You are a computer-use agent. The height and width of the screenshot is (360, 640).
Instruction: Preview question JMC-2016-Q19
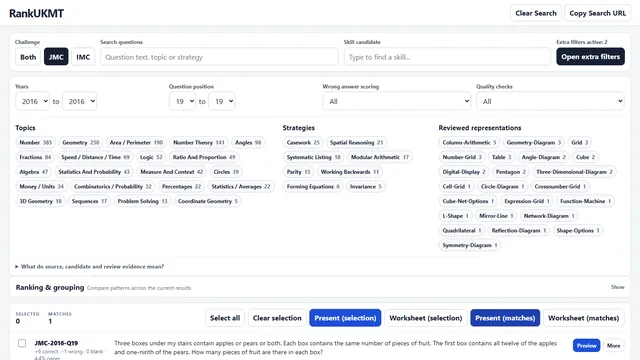[x=586, y=346]
